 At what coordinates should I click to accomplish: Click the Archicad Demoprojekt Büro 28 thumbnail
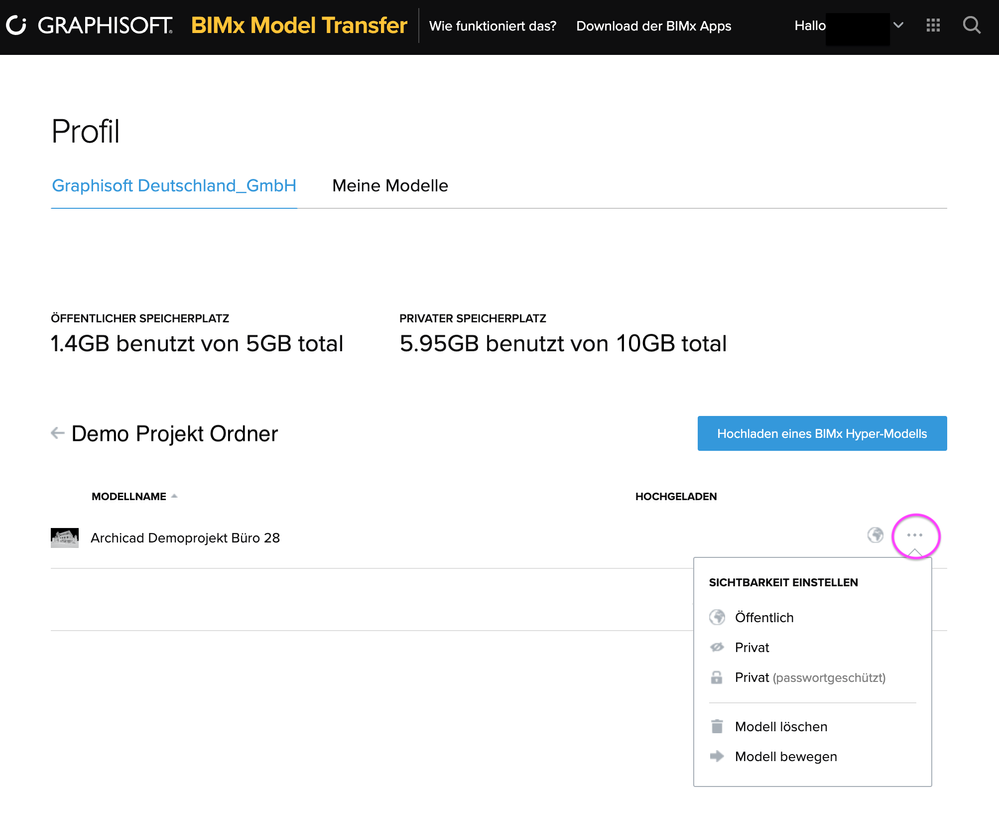click(x=65, y=538)
